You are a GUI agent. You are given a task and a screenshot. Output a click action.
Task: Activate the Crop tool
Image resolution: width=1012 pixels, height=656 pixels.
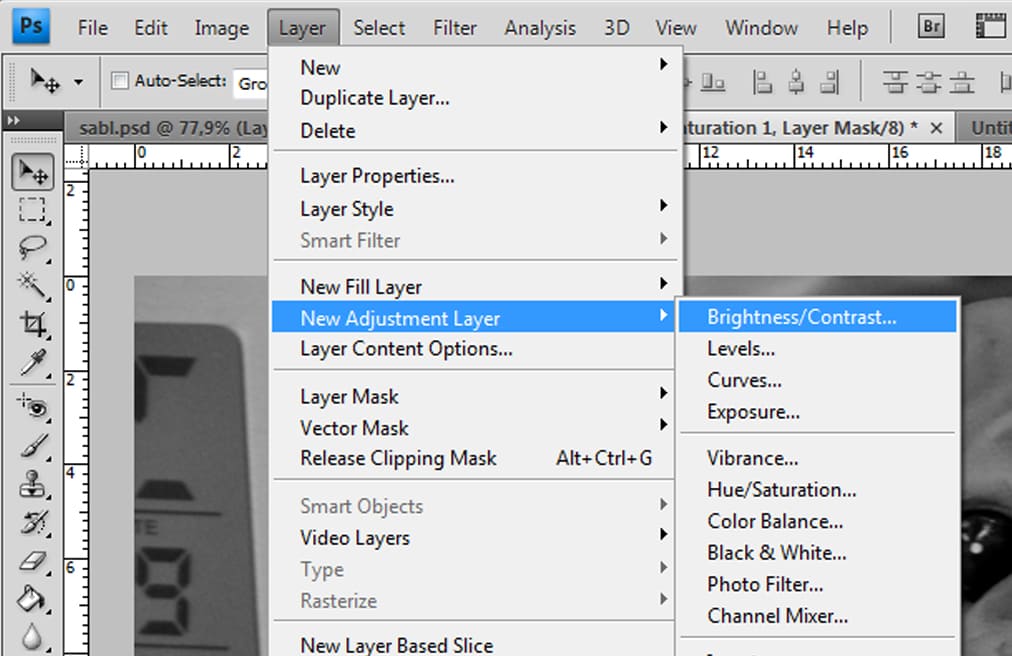point(33,324)
